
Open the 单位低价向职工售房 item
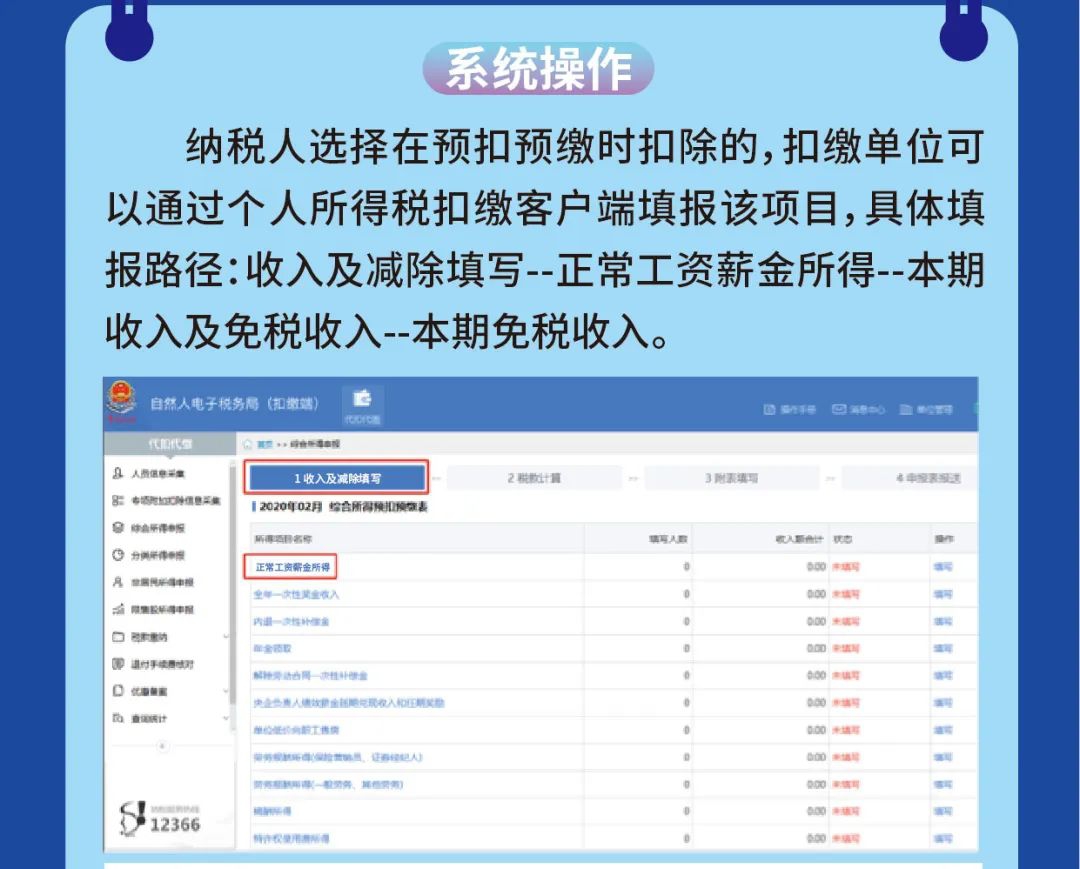296,730
